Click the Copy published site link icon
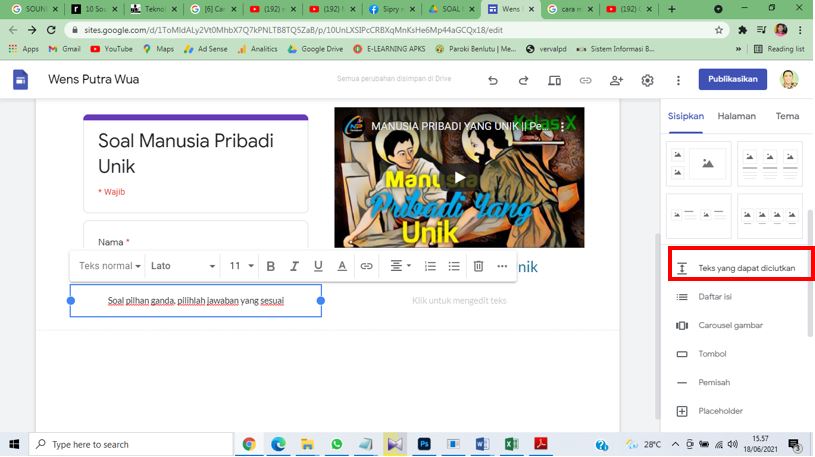 click(x=585, y=80)
